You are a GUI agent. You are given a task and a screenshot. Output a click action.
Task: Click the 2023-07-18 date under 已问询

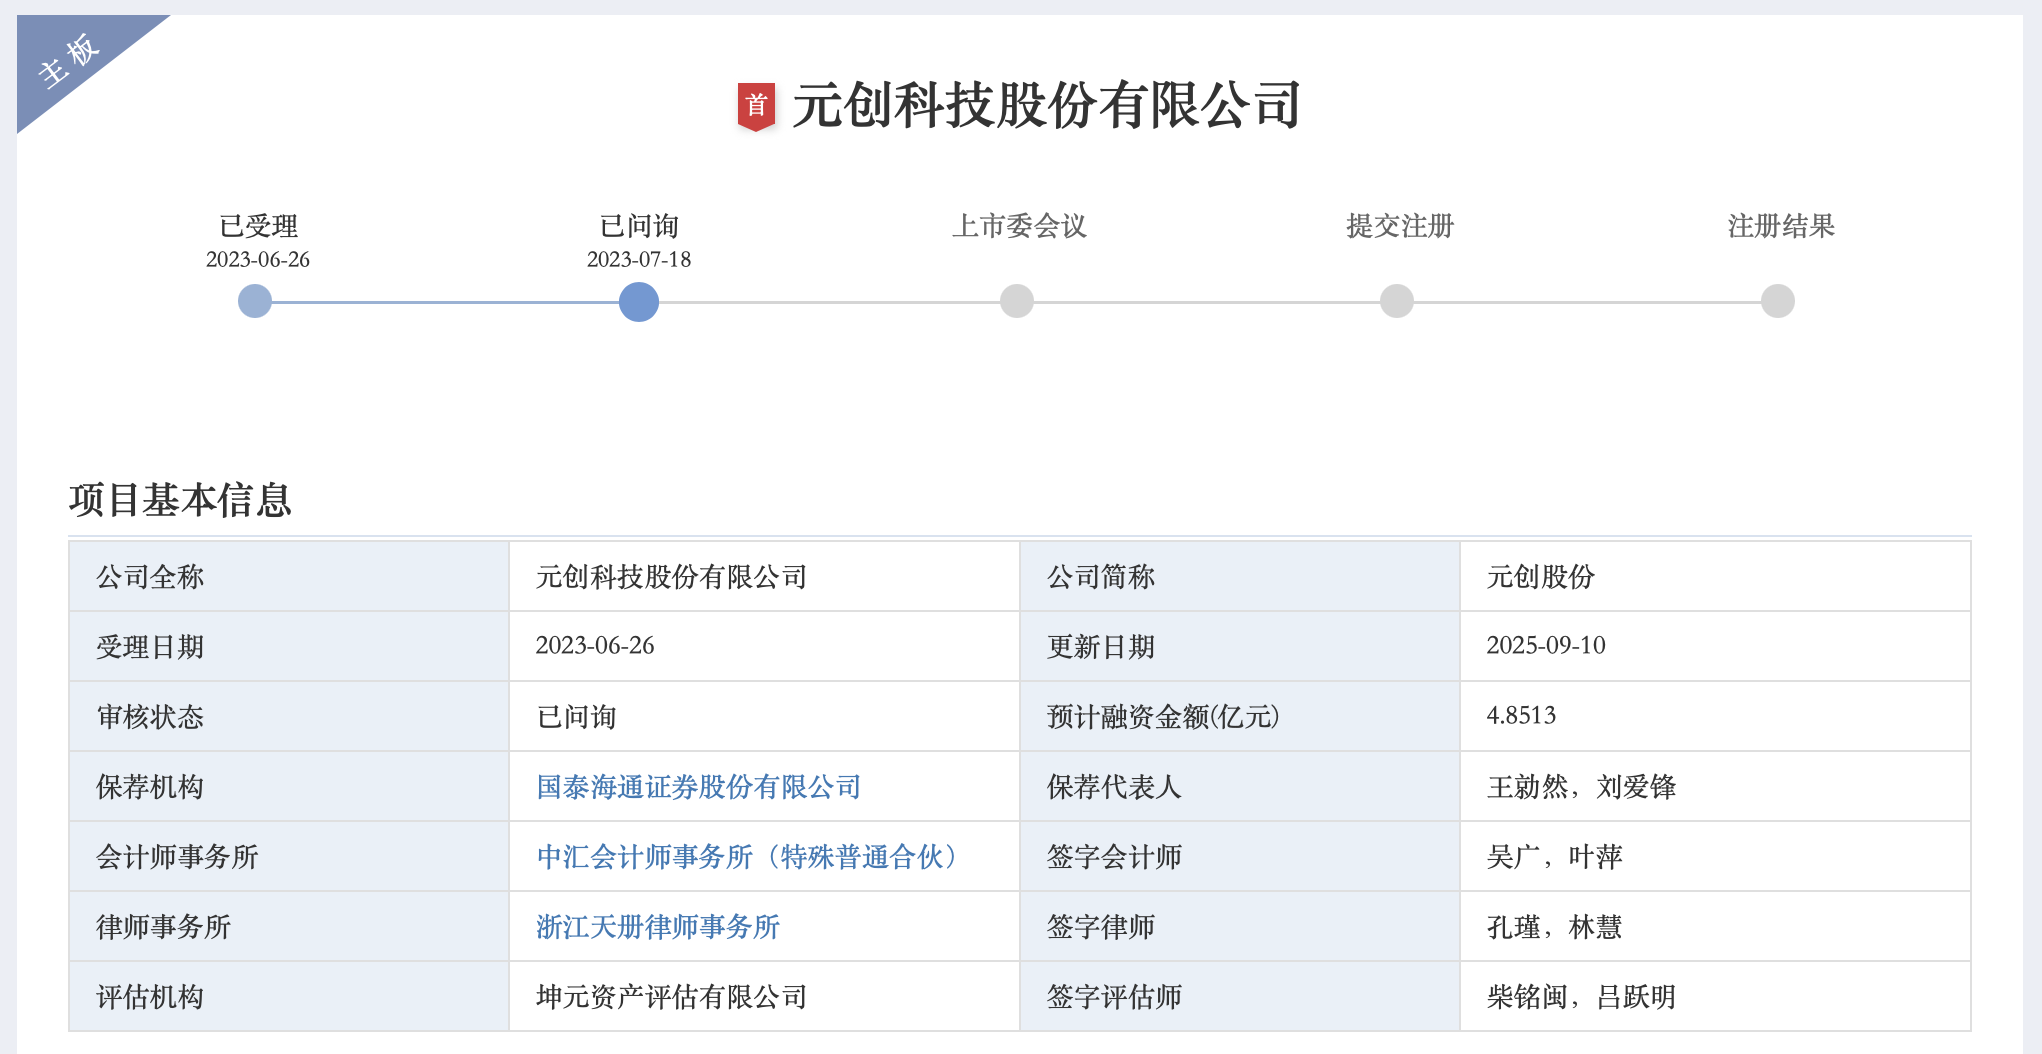639,260
